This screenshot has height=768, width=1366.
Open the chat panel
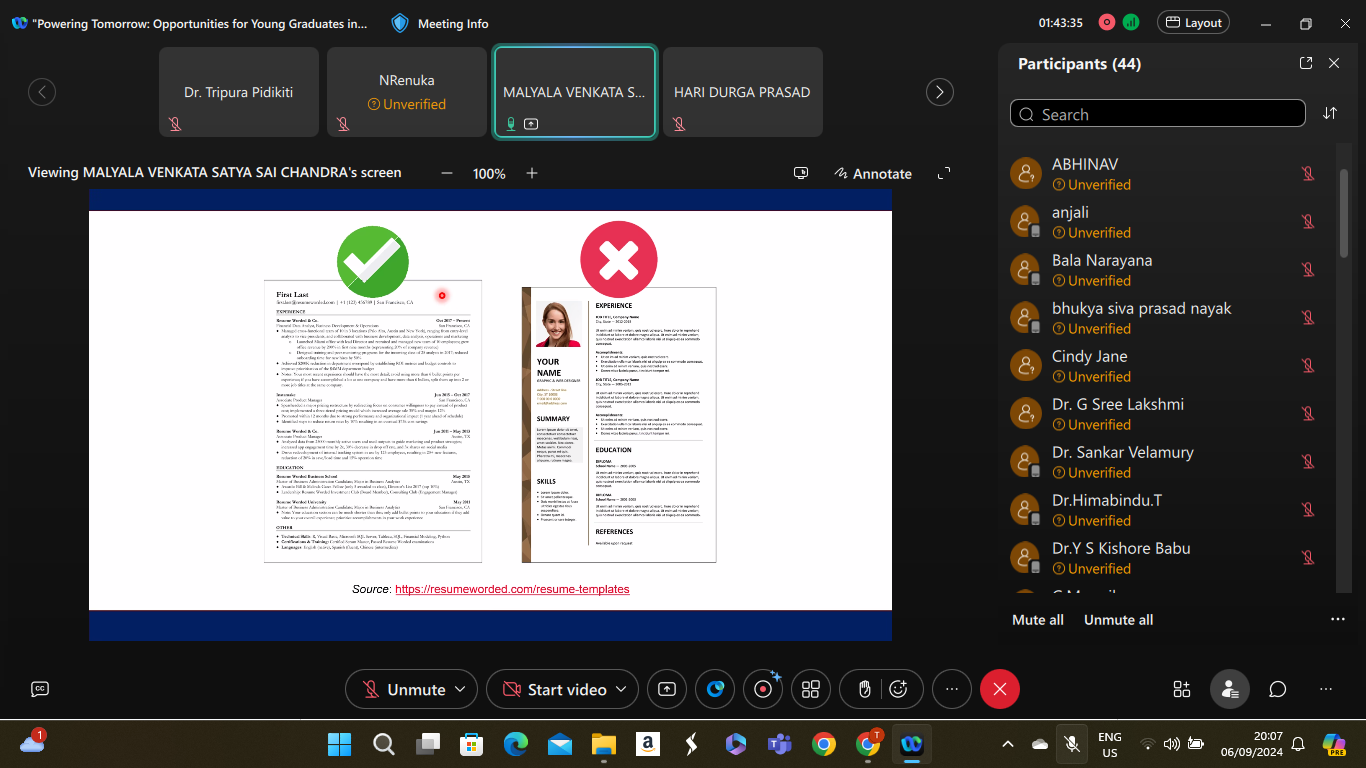pos(1277,689)
